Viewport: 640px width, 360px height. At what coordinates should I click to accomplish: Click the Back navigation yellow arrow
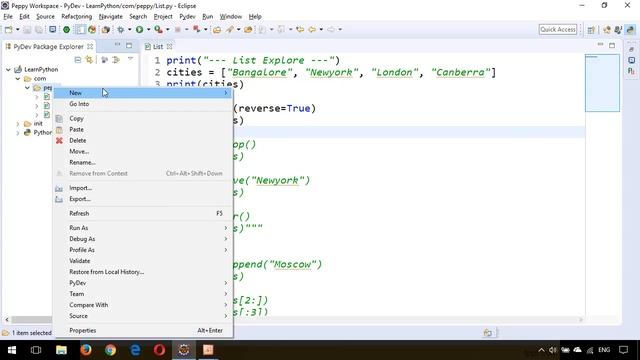(312, 29)
